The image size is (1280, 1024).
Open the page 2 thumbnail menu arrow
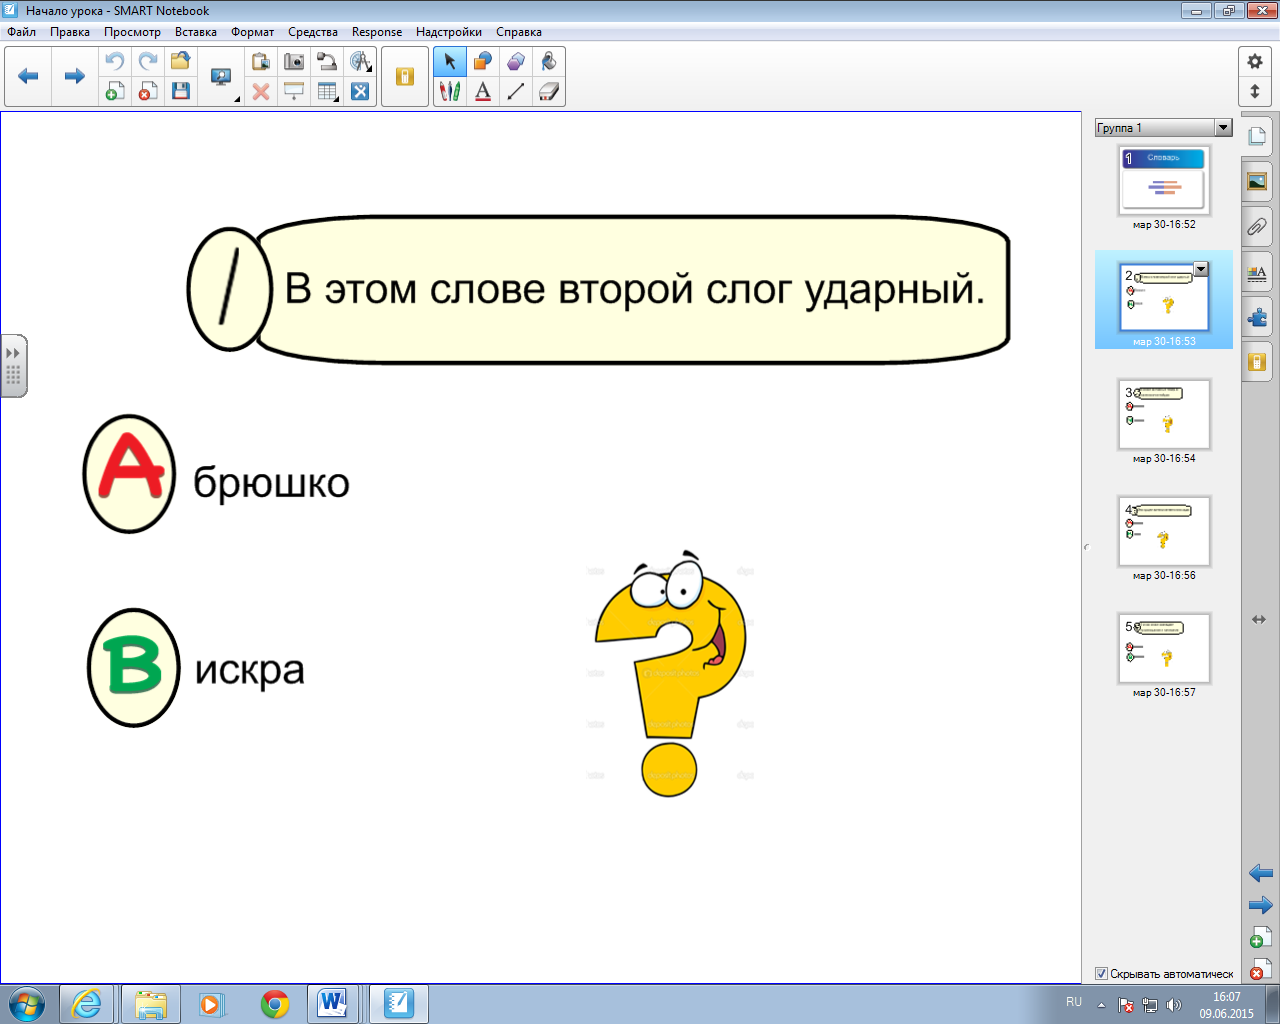[1201, 269]
